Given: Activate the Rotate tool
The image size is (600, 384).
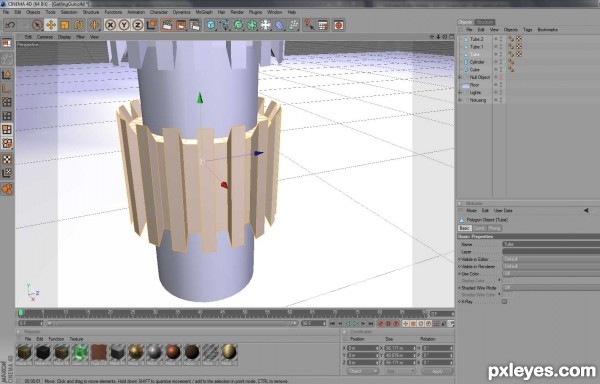Looking at the screenshot, I should 78,25.
